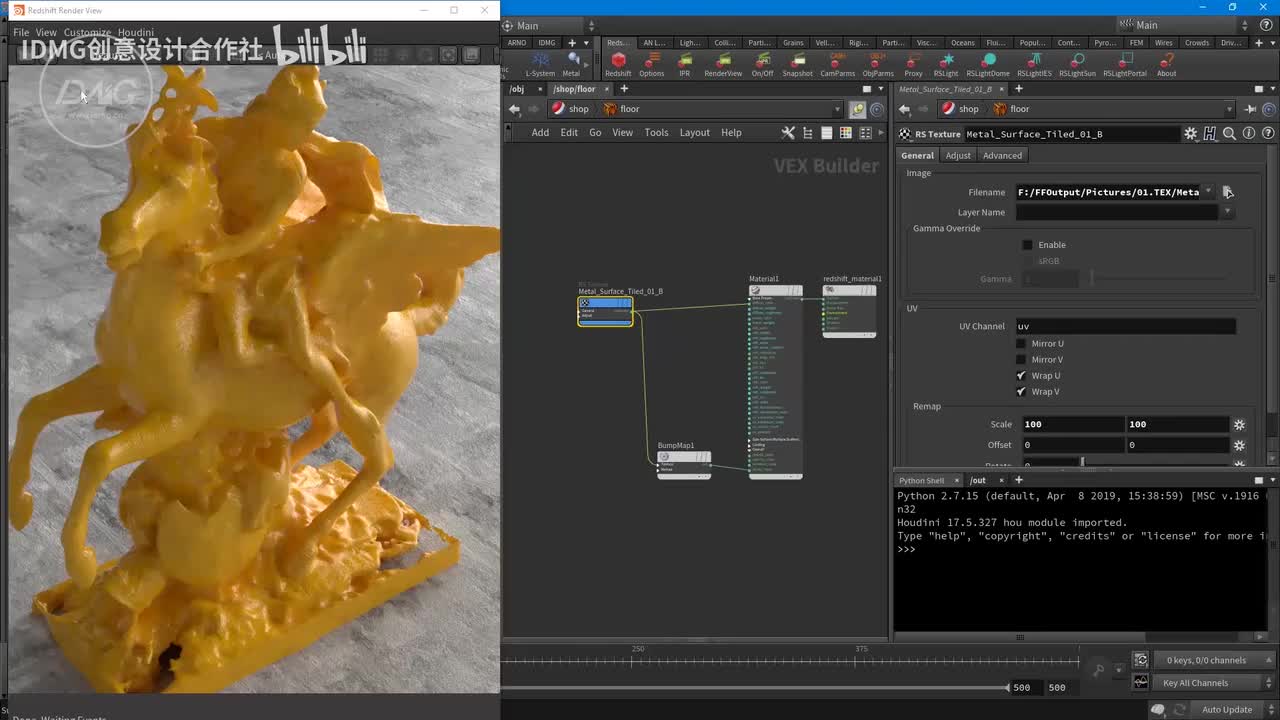Select the Metal_Surface_Tiled_01_B texture node
The image size is (1280, 720).
click(605, 311)
